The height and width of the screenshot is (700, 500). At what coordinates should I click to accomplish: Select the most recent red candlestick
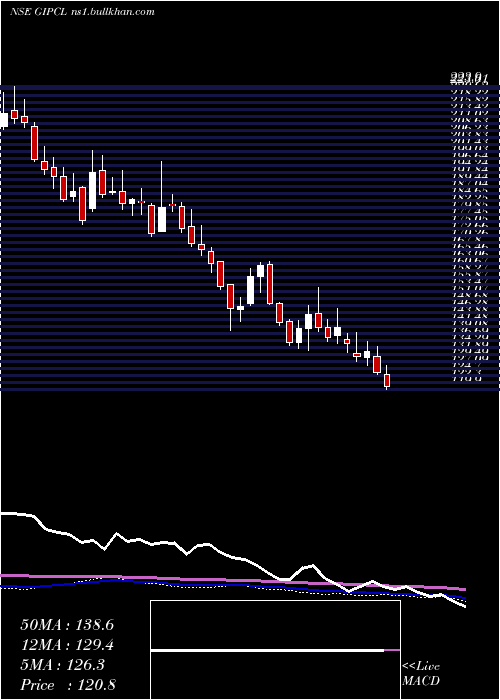pyautogui.click(x=387, y=378)
